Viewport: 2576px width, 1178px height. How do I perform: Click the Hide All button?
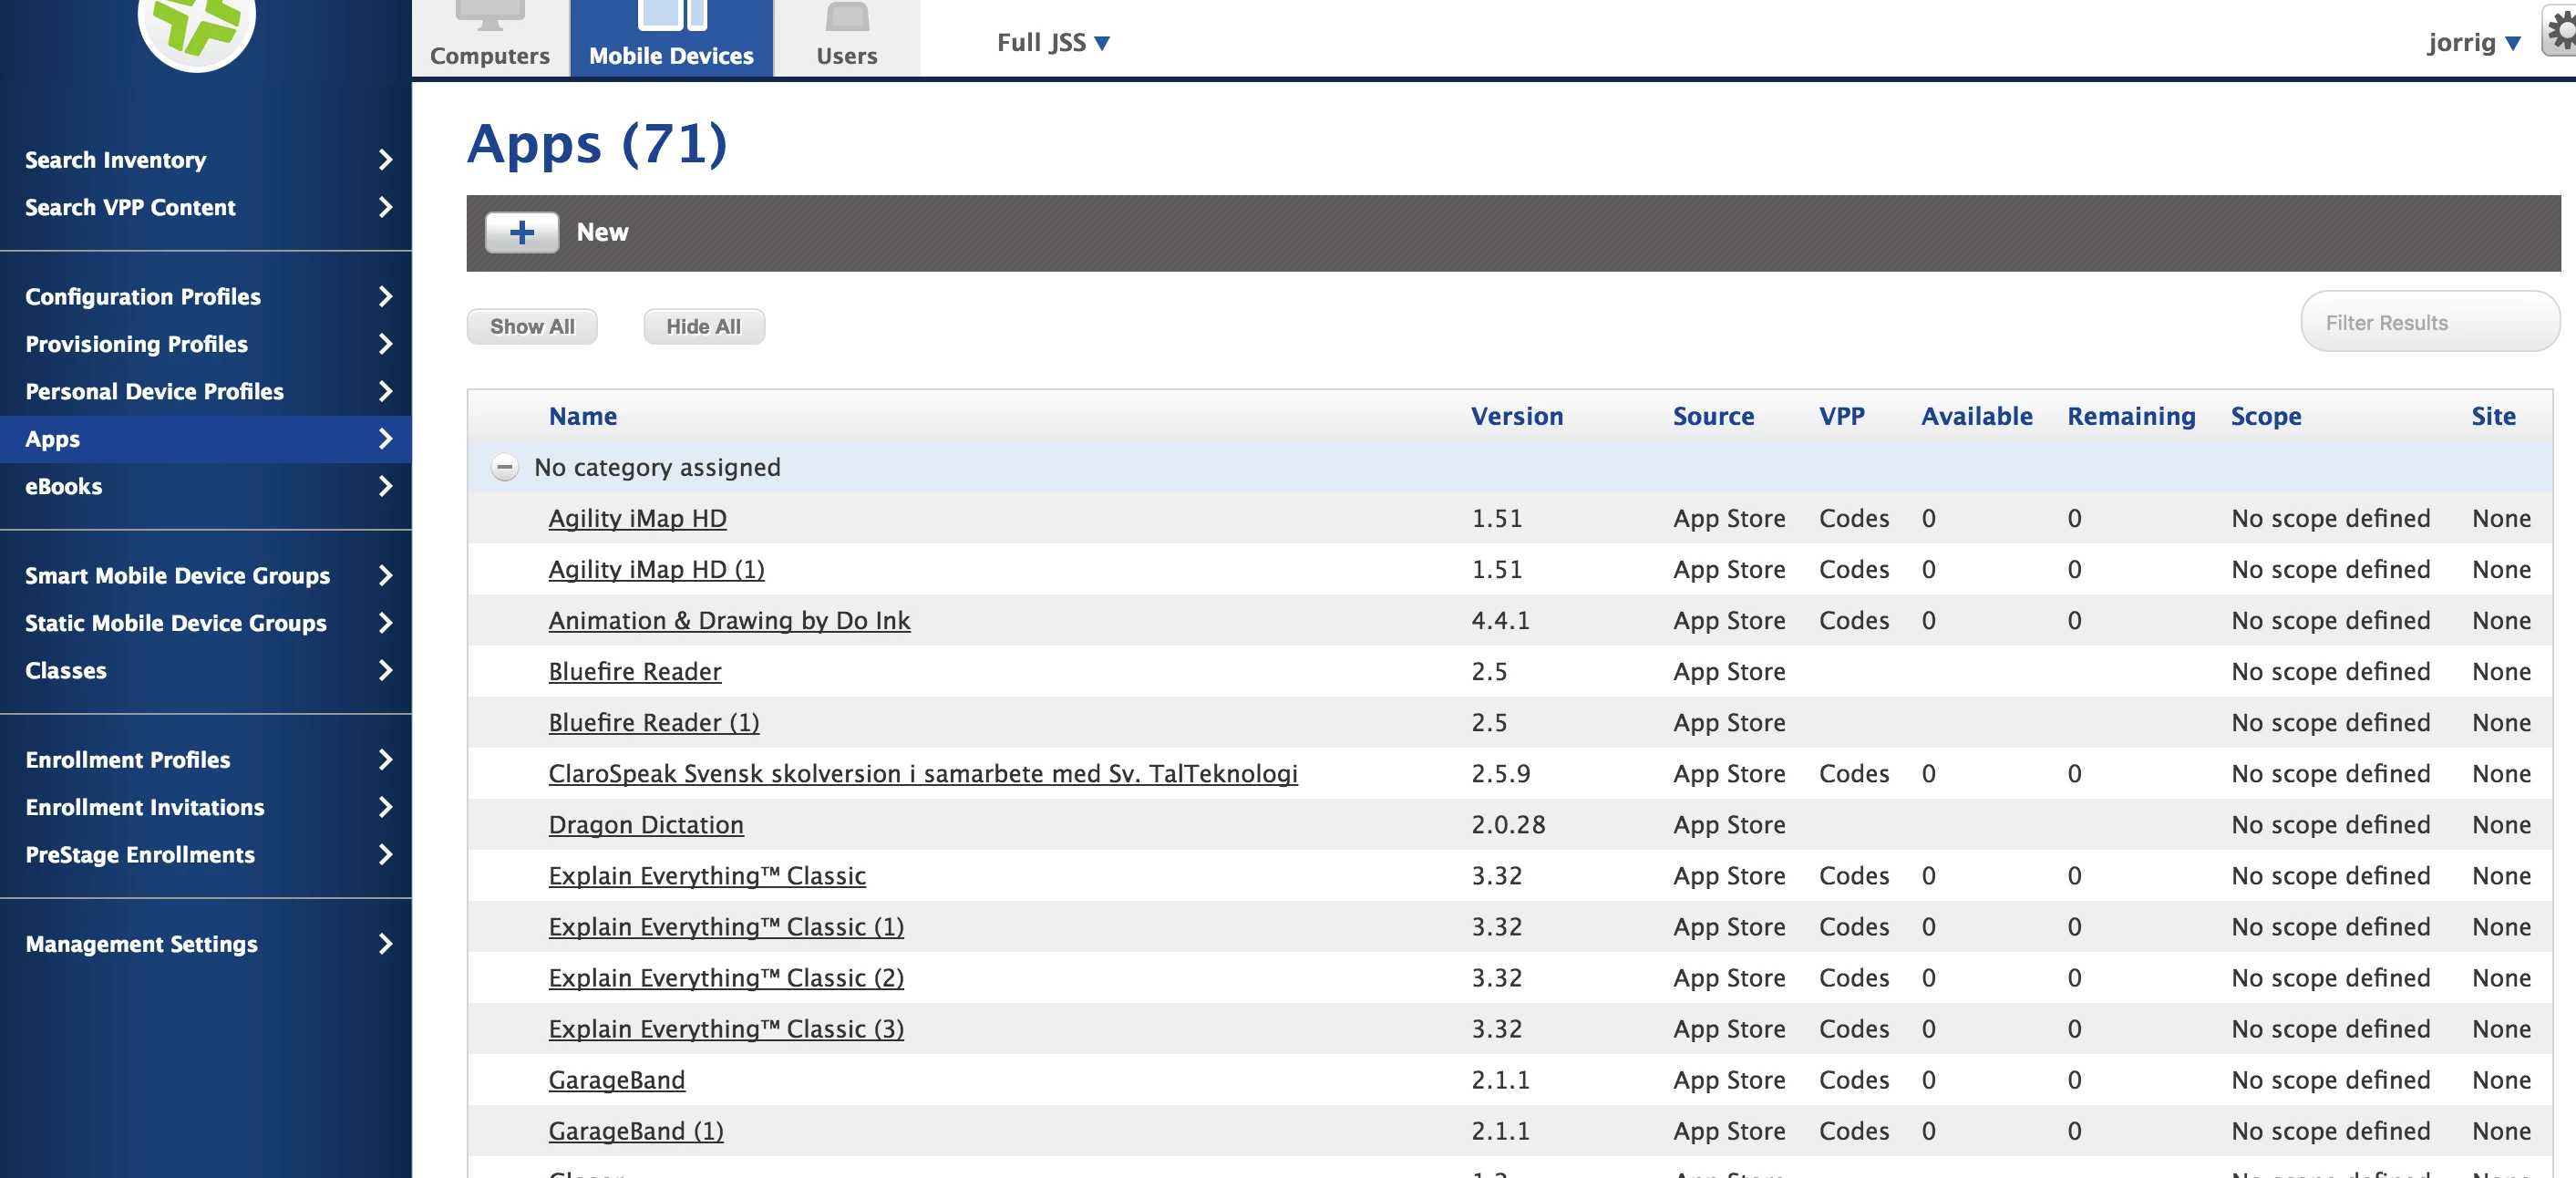(x=703, y=327)
